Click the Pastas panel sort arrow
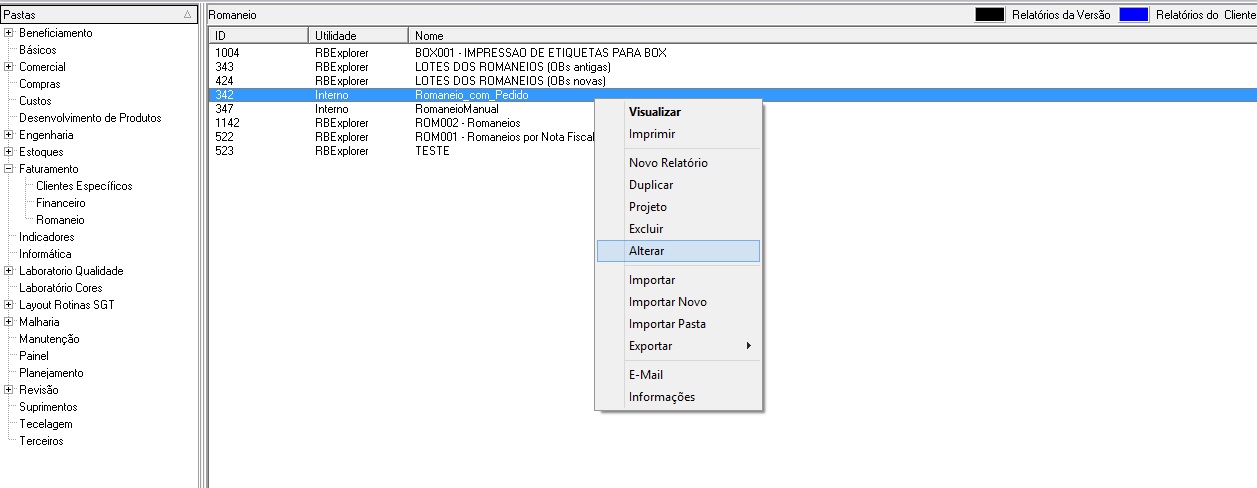Image resolution: width=1257 pixels, height=488 pixels. click(187, 15)
